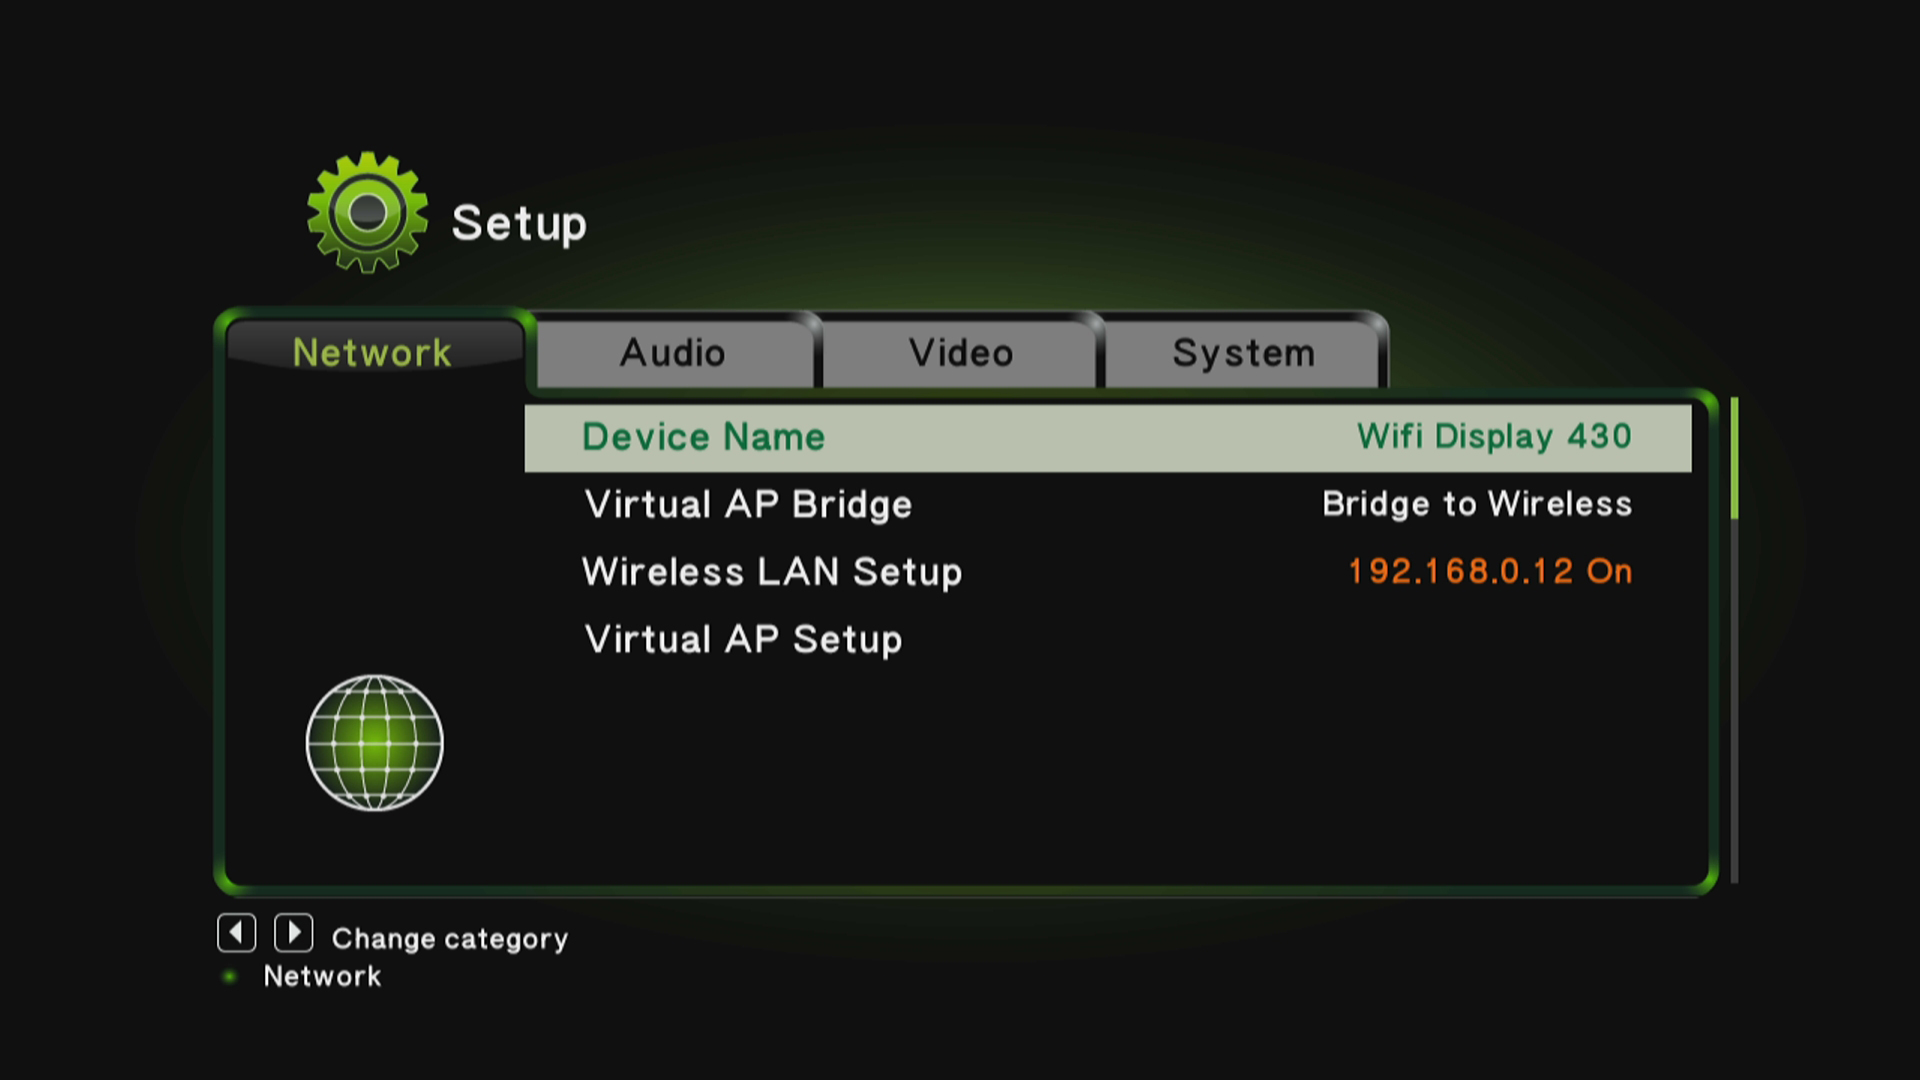Click the Wifi Display 430 value
1920x1080 pixels.
pyautogui.click(x=1494, y=436)
